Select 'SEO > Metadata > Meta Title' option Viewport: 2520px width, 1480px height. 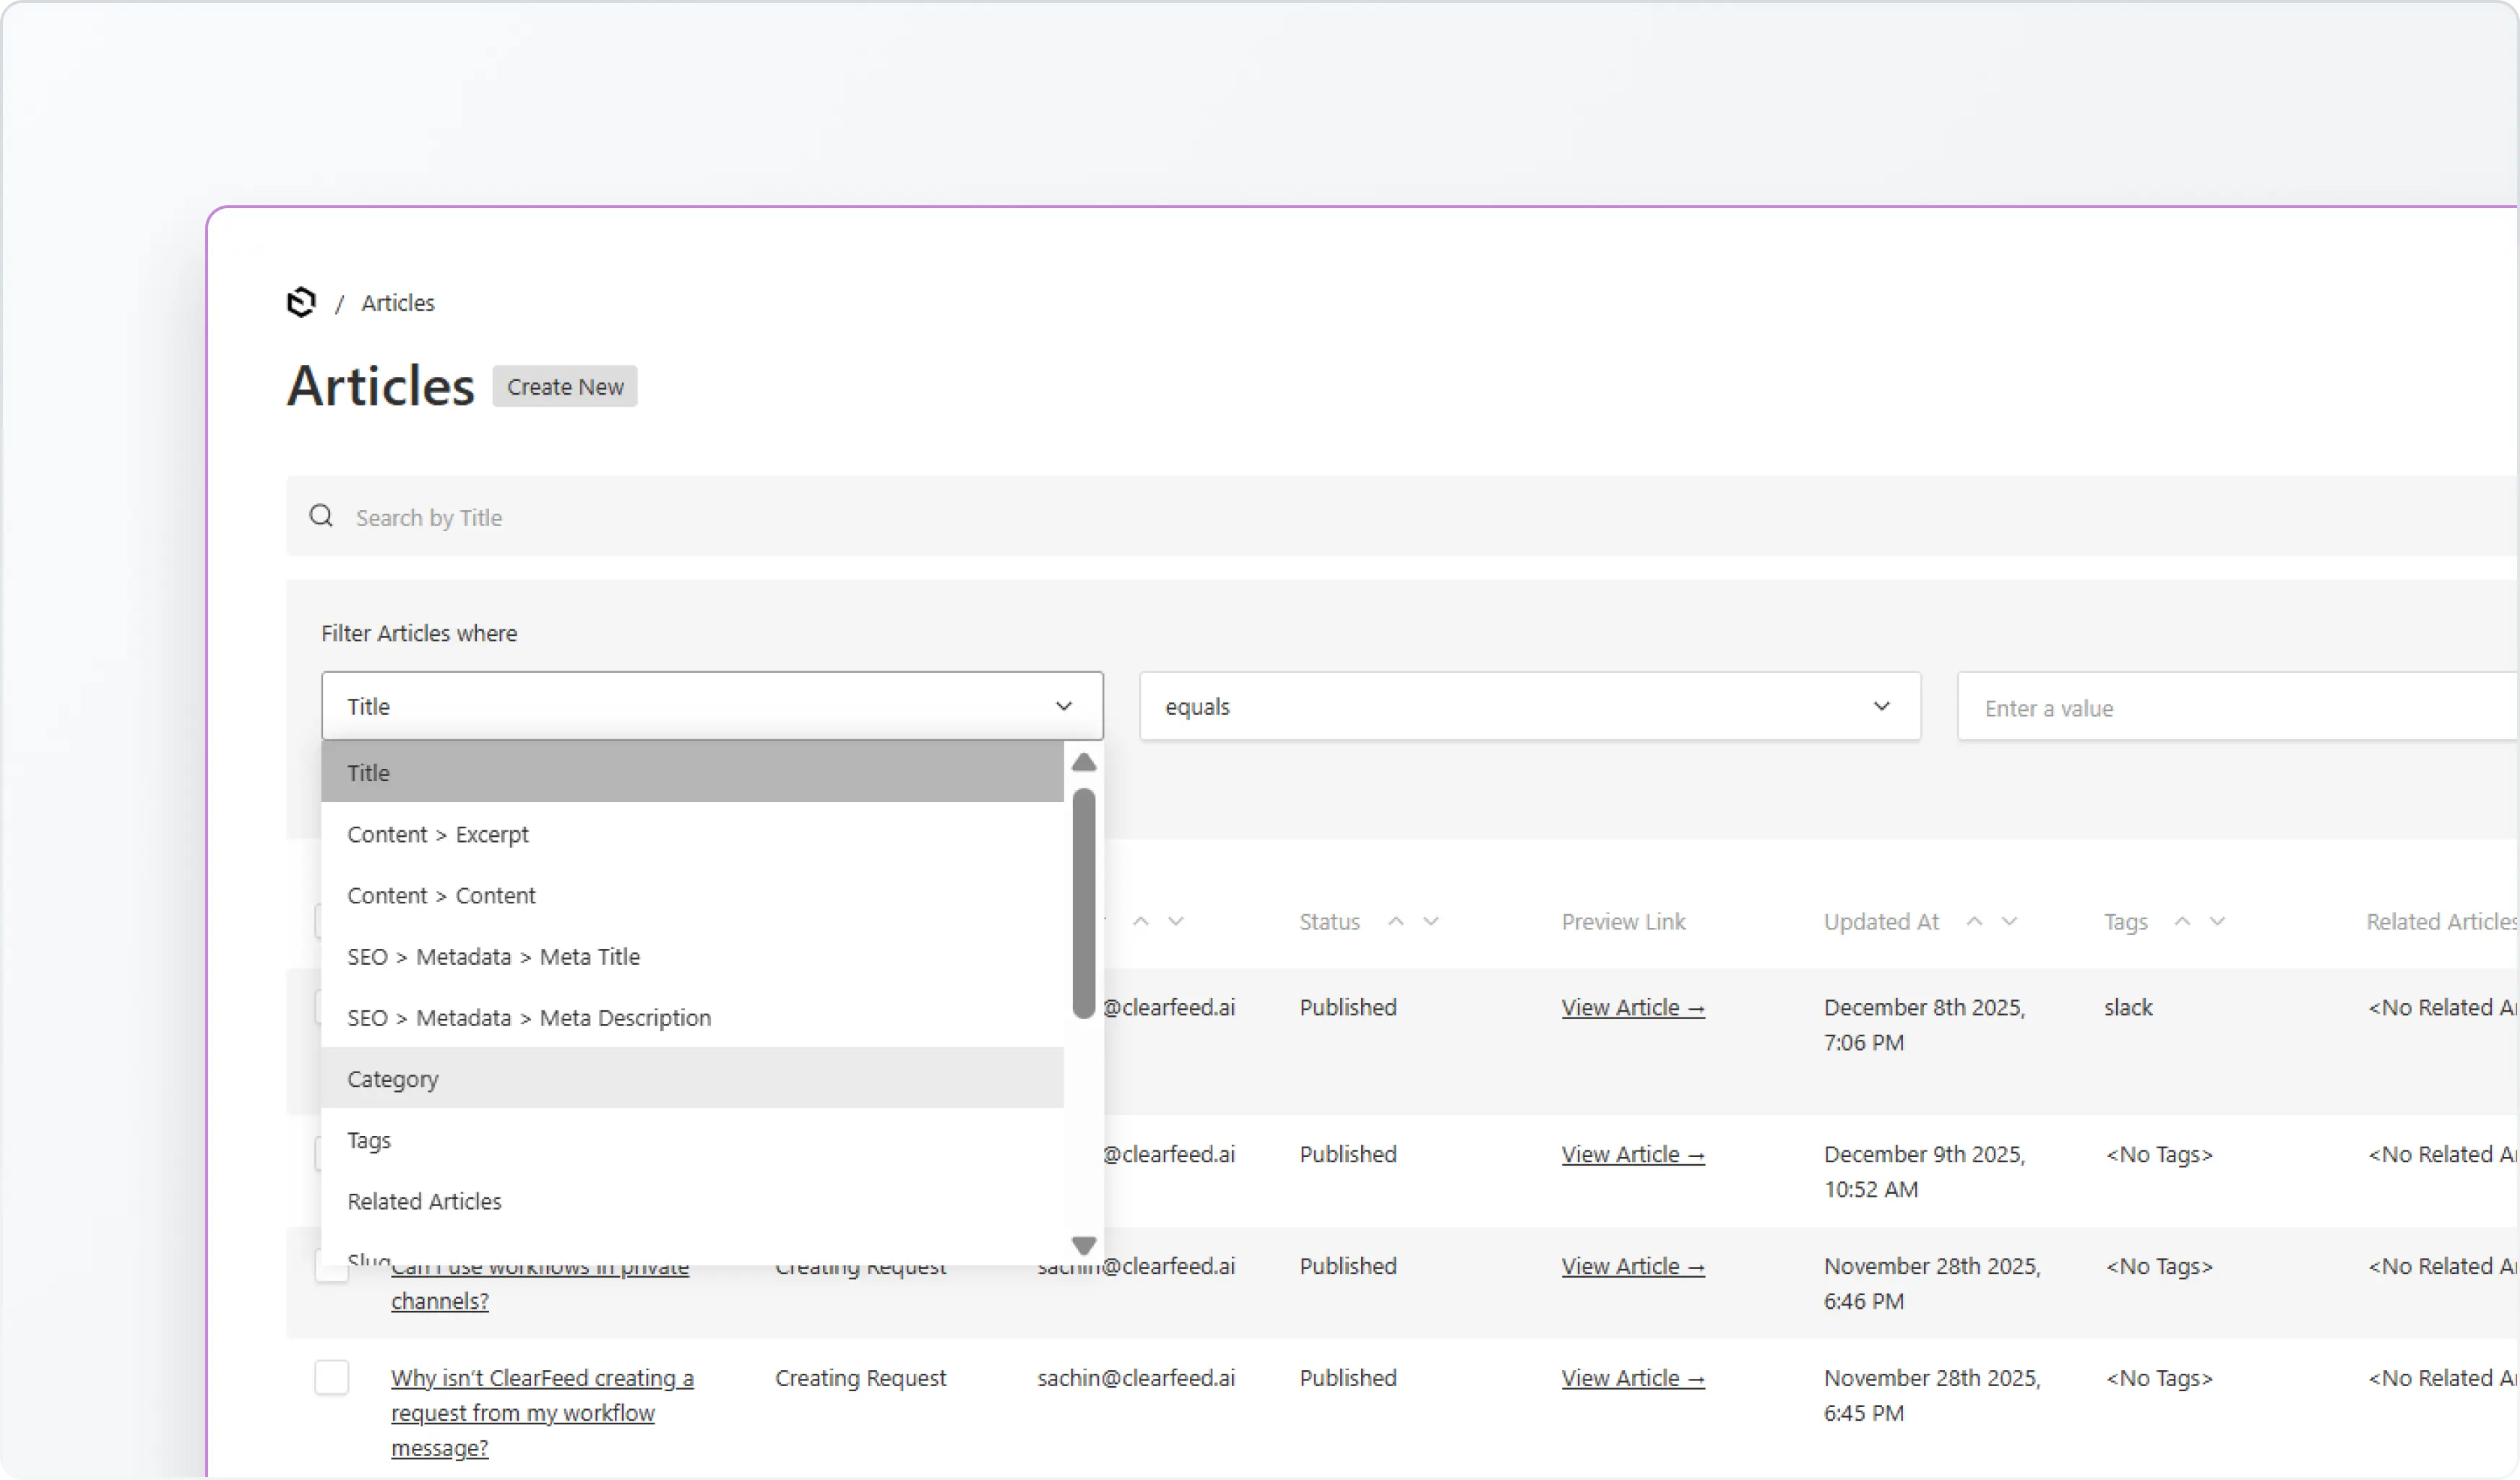tap(494, 956)
